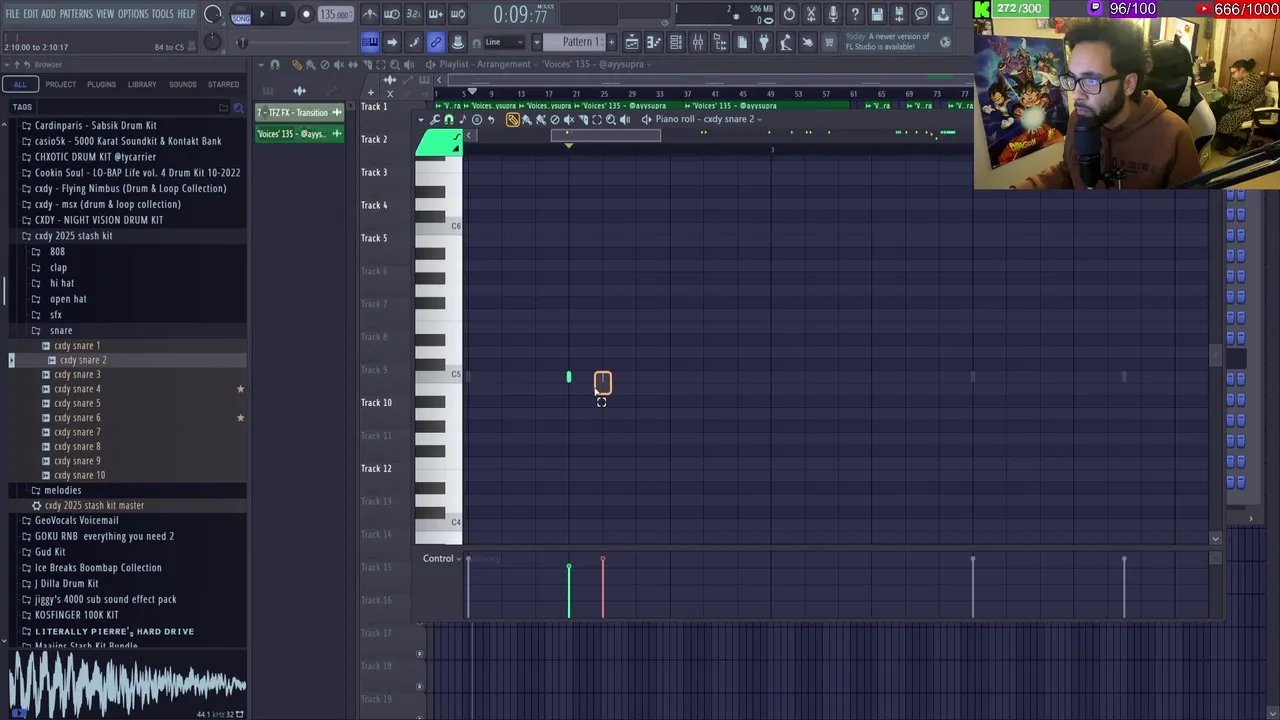Open the pattern selector arrow left of Pattern 1
Image resolution: width=1280 pixels, height=720 pixels.
(537, 42)
